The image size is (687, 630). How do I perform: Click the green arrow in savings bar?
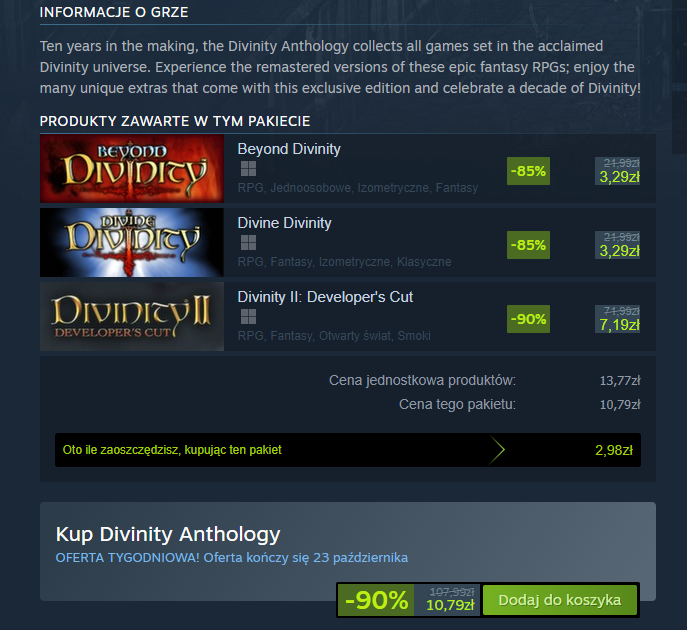tap(497, 450)
